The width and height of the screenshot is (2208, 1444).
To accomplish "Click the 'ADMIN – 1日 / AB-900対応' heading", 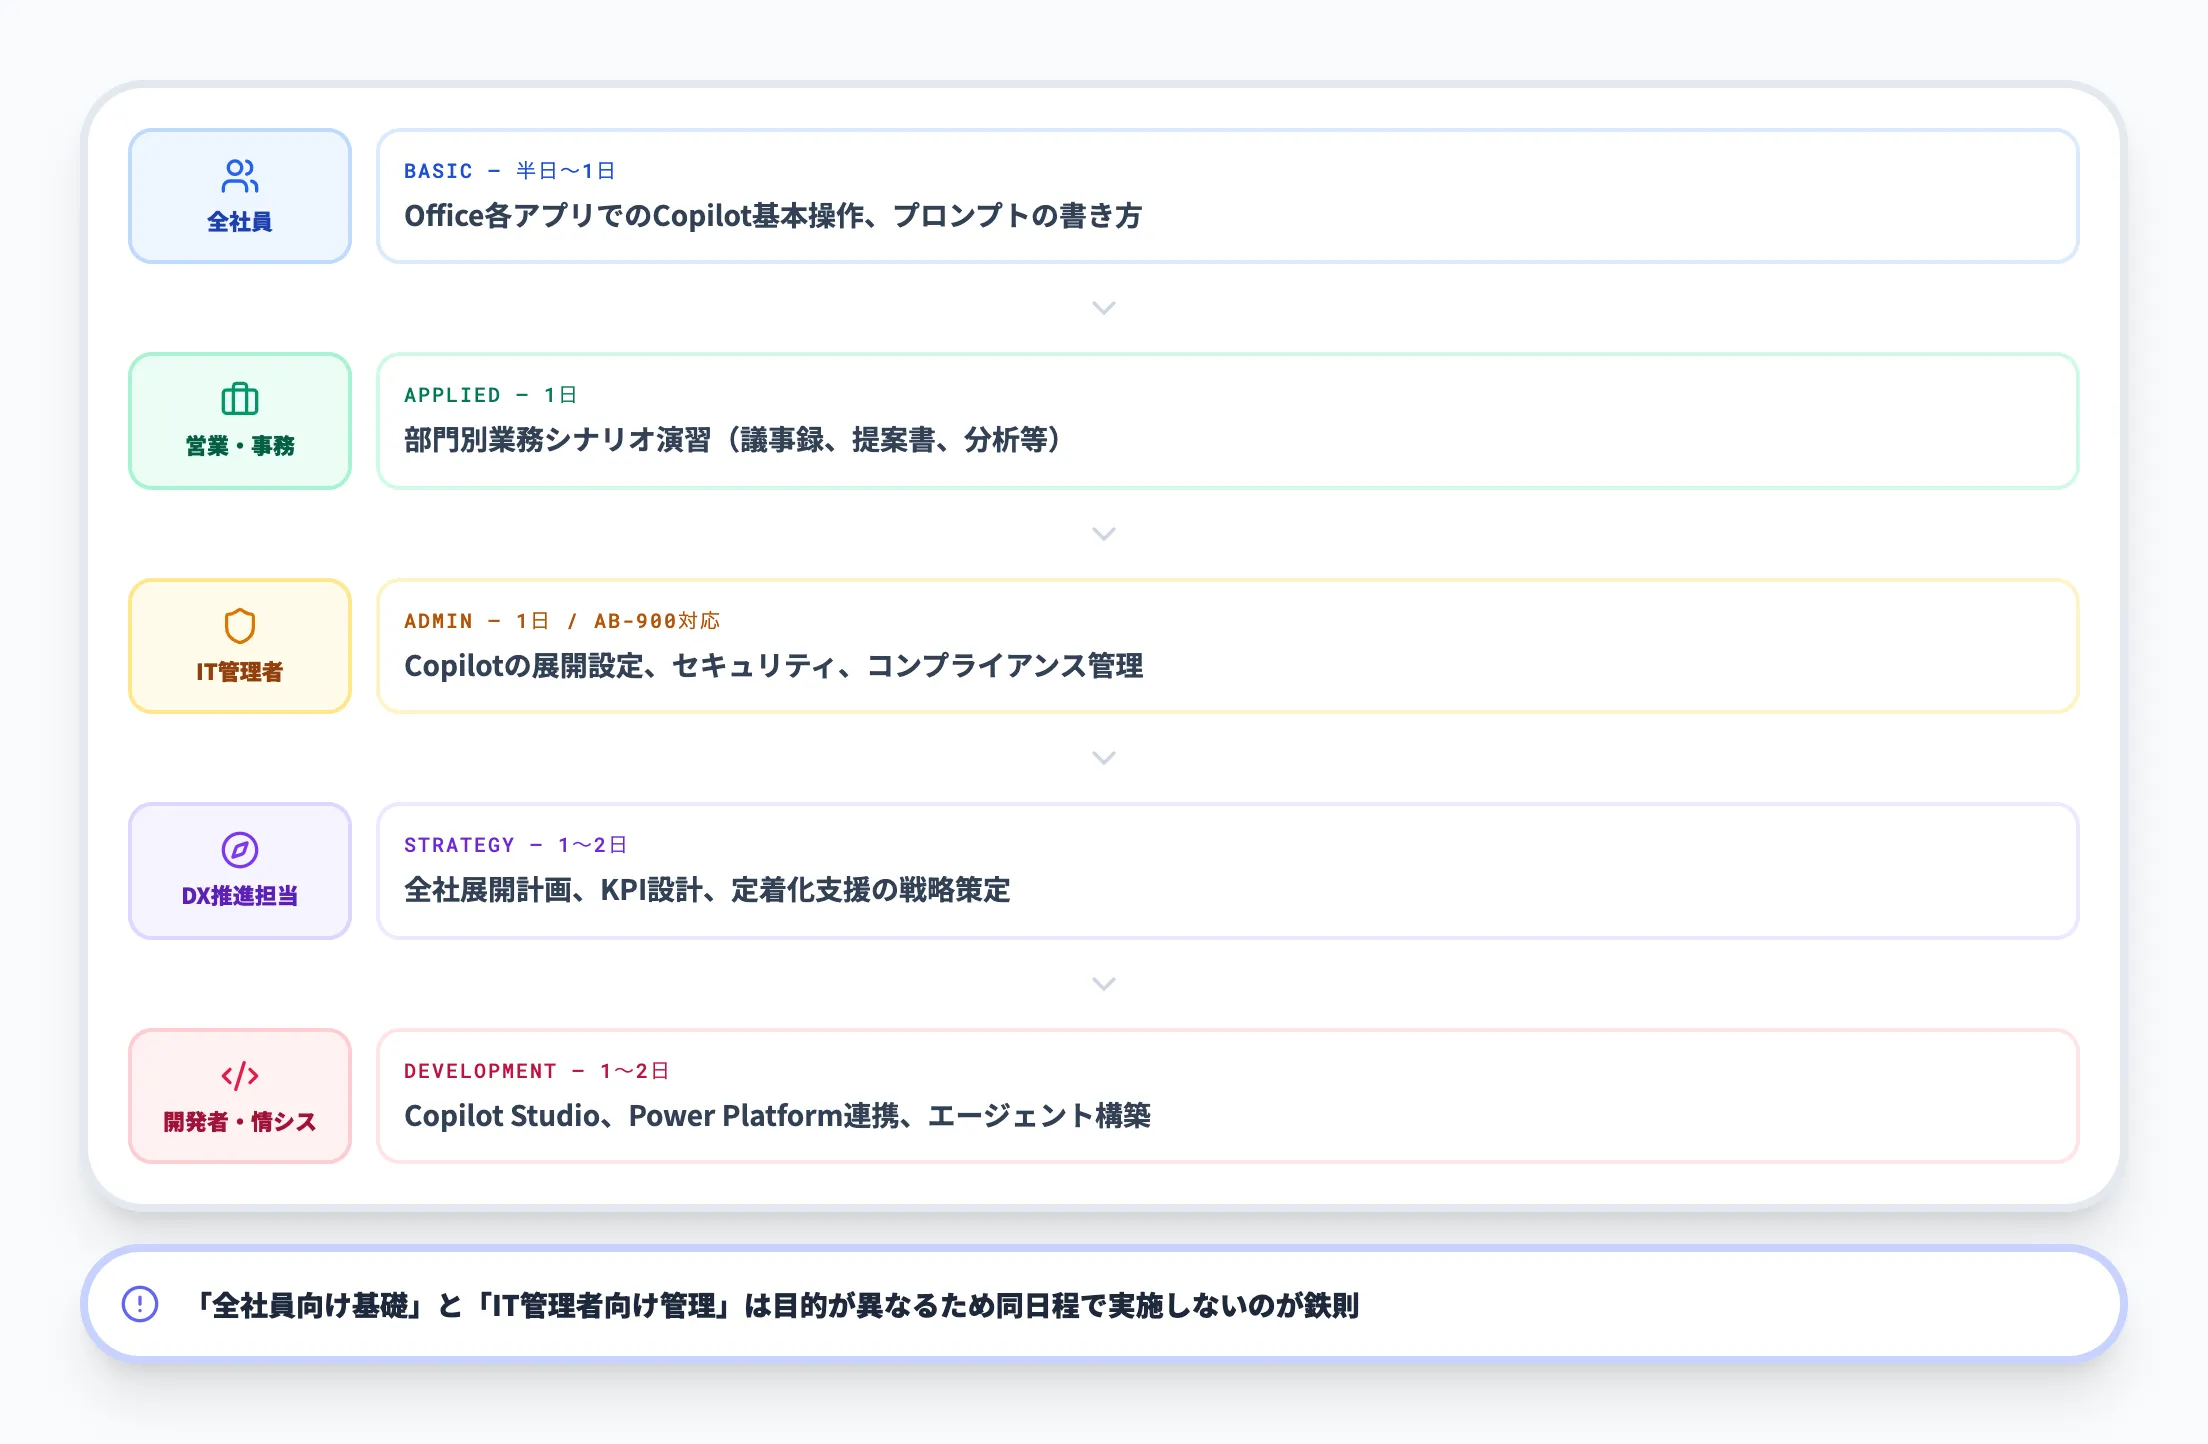I will (562, 621).
